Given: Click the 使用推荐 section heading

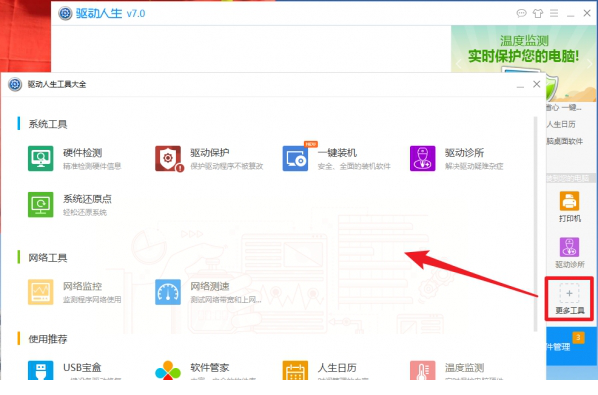Looking at the screenshot, I should (x=48, y=339).
